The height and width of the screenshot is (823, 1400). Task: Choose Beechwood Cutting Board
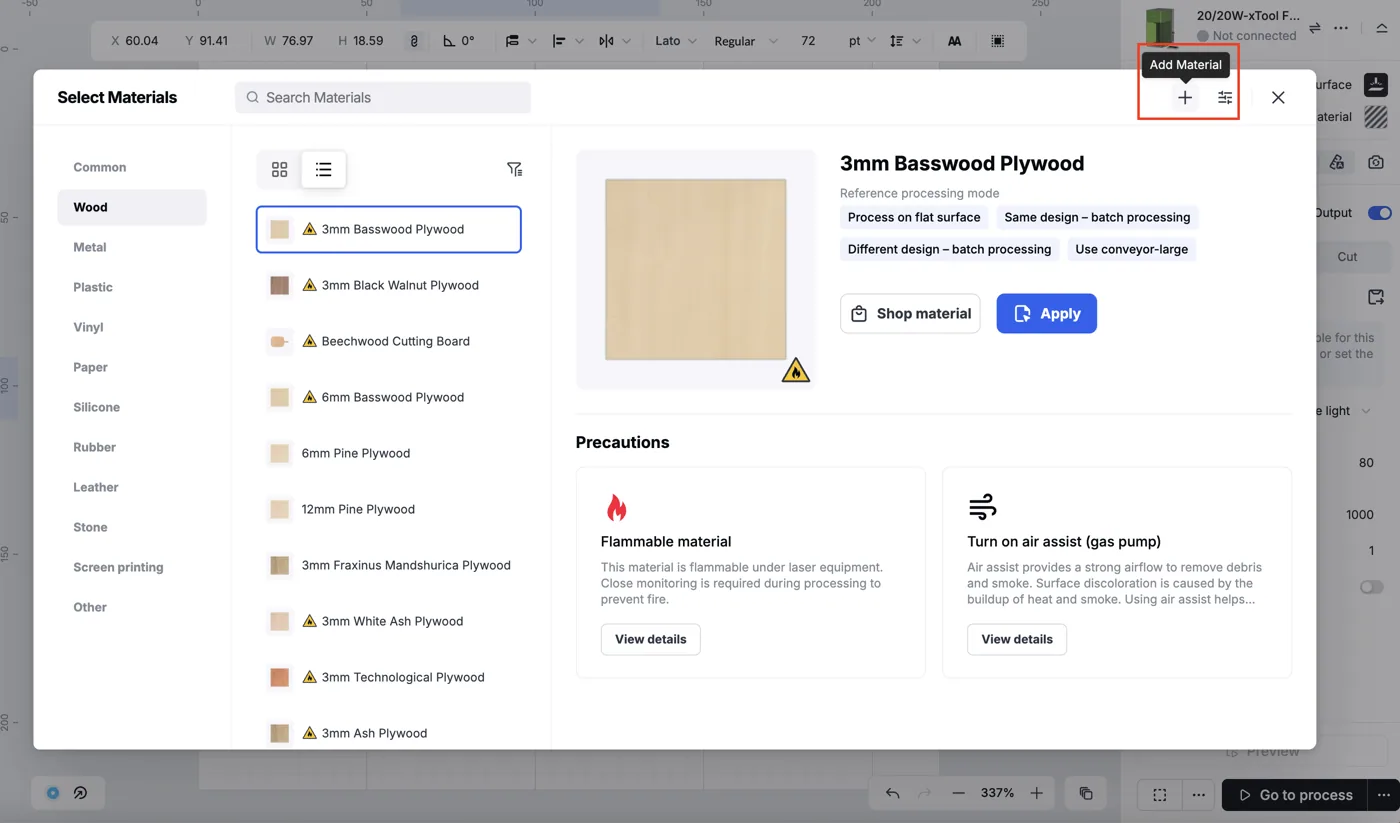pos(389,341)
